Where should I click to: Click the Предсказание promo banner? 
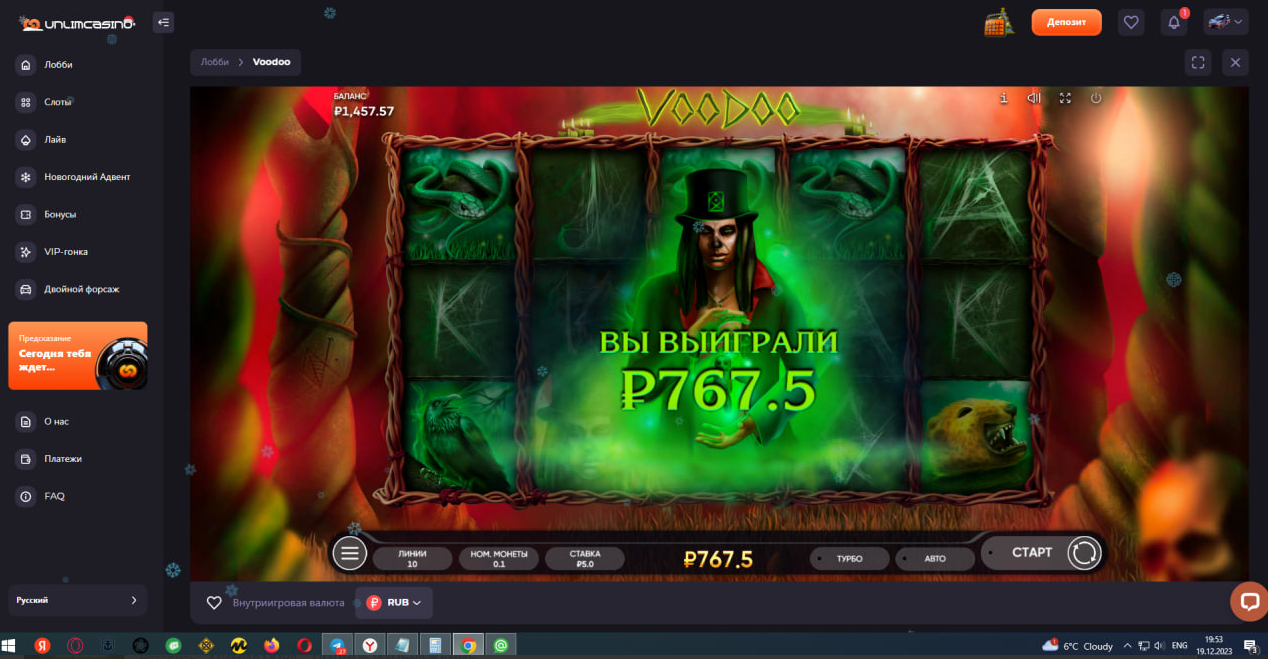[x=77, y=355]
